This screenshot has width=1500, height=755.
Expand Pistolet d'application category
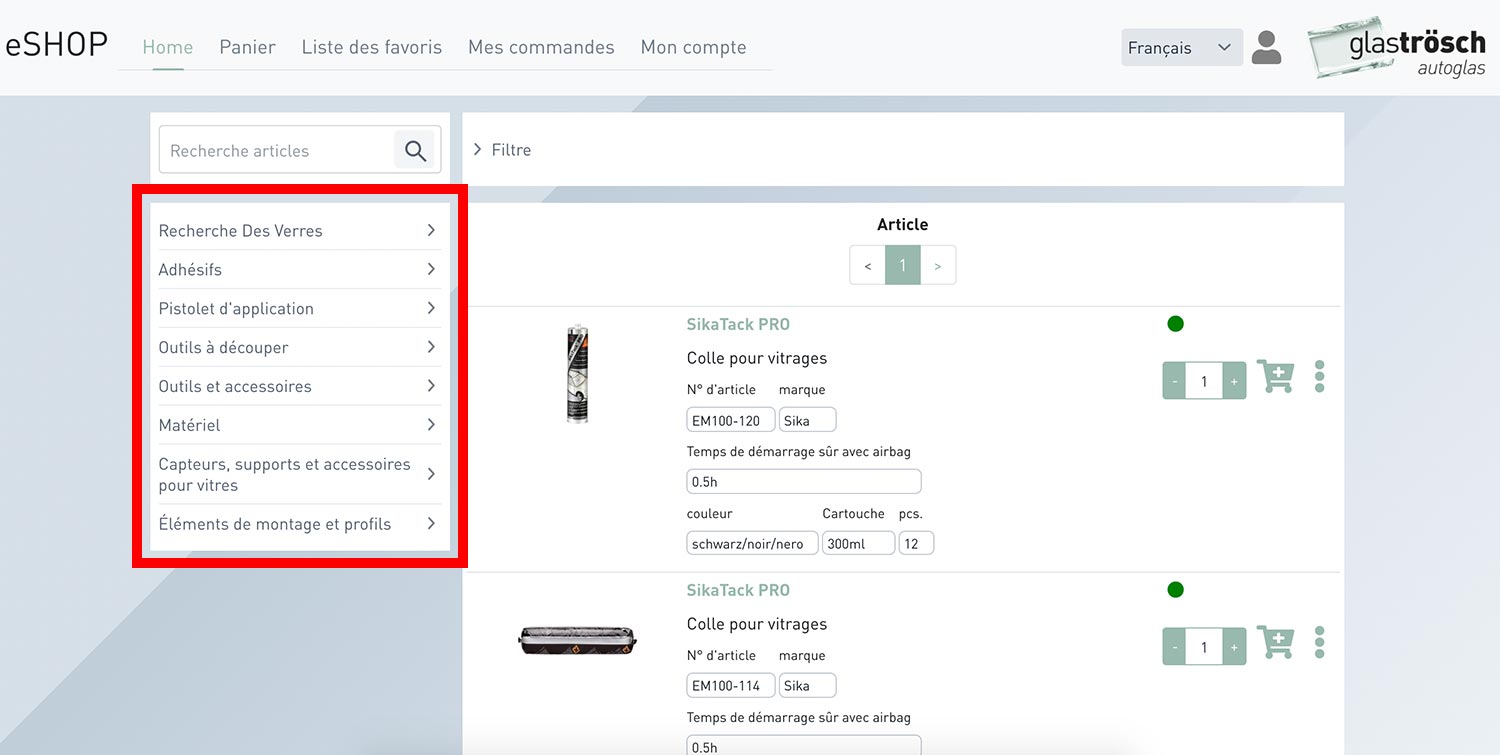click(x=298, y=308)
